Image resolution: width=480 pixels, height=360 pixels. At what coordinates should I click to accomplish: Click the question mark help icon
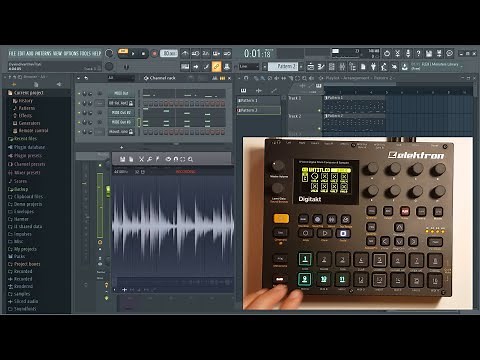pos(418,53)
